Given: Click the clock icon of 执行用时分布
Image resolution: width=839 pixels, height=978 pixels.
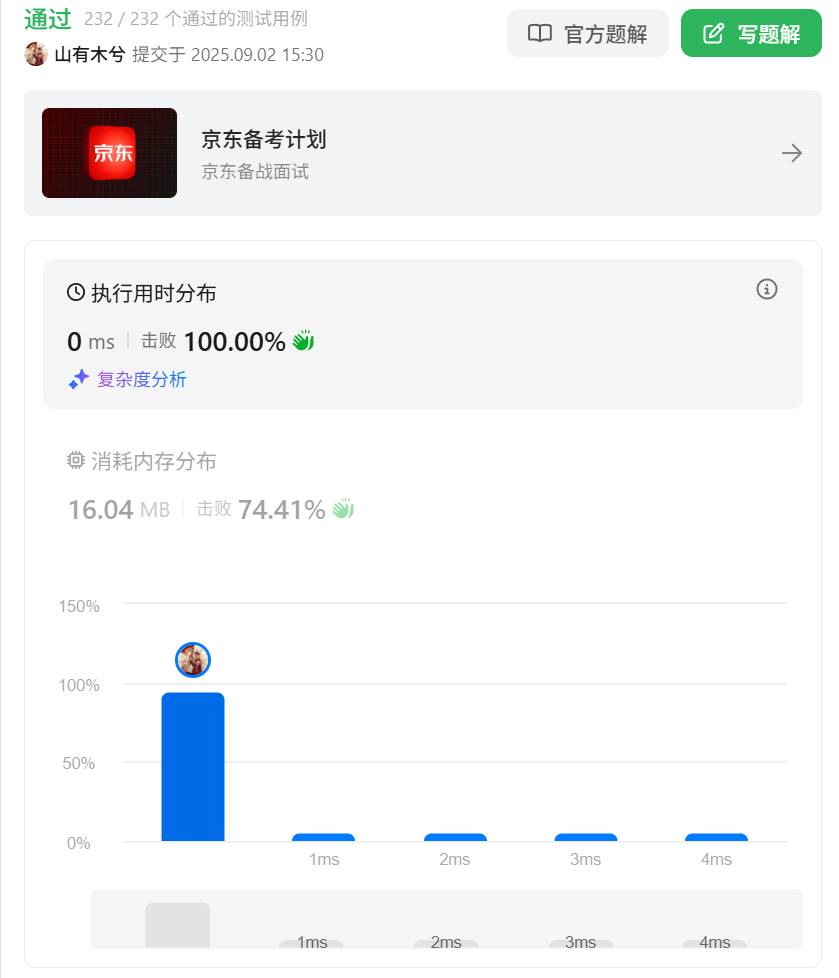Looking at the screenshot, I should click(76, 292).
